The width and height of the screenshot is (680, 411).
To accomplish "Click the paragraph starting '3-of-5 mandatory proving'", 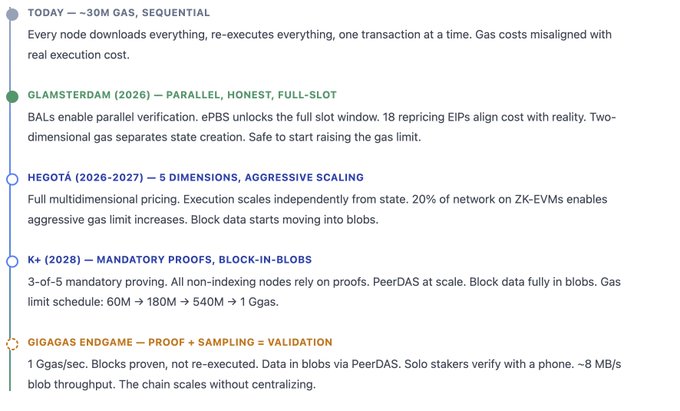I will [320, 290].
